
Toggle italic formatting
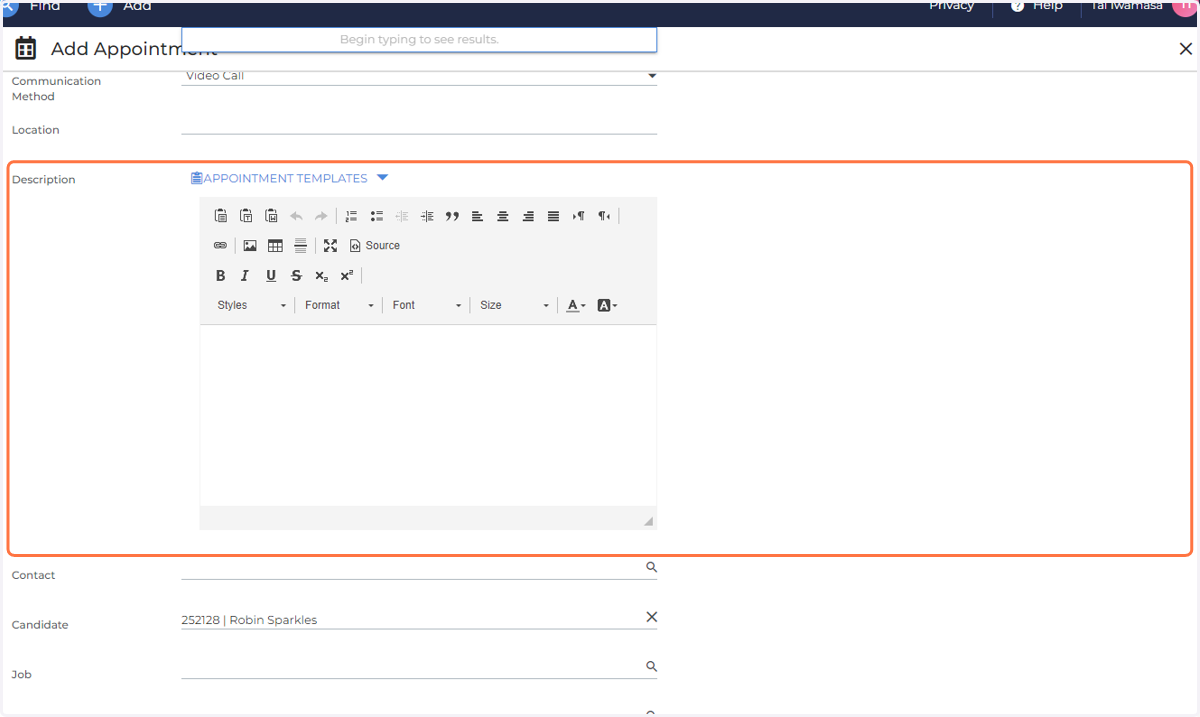(245, 276)
